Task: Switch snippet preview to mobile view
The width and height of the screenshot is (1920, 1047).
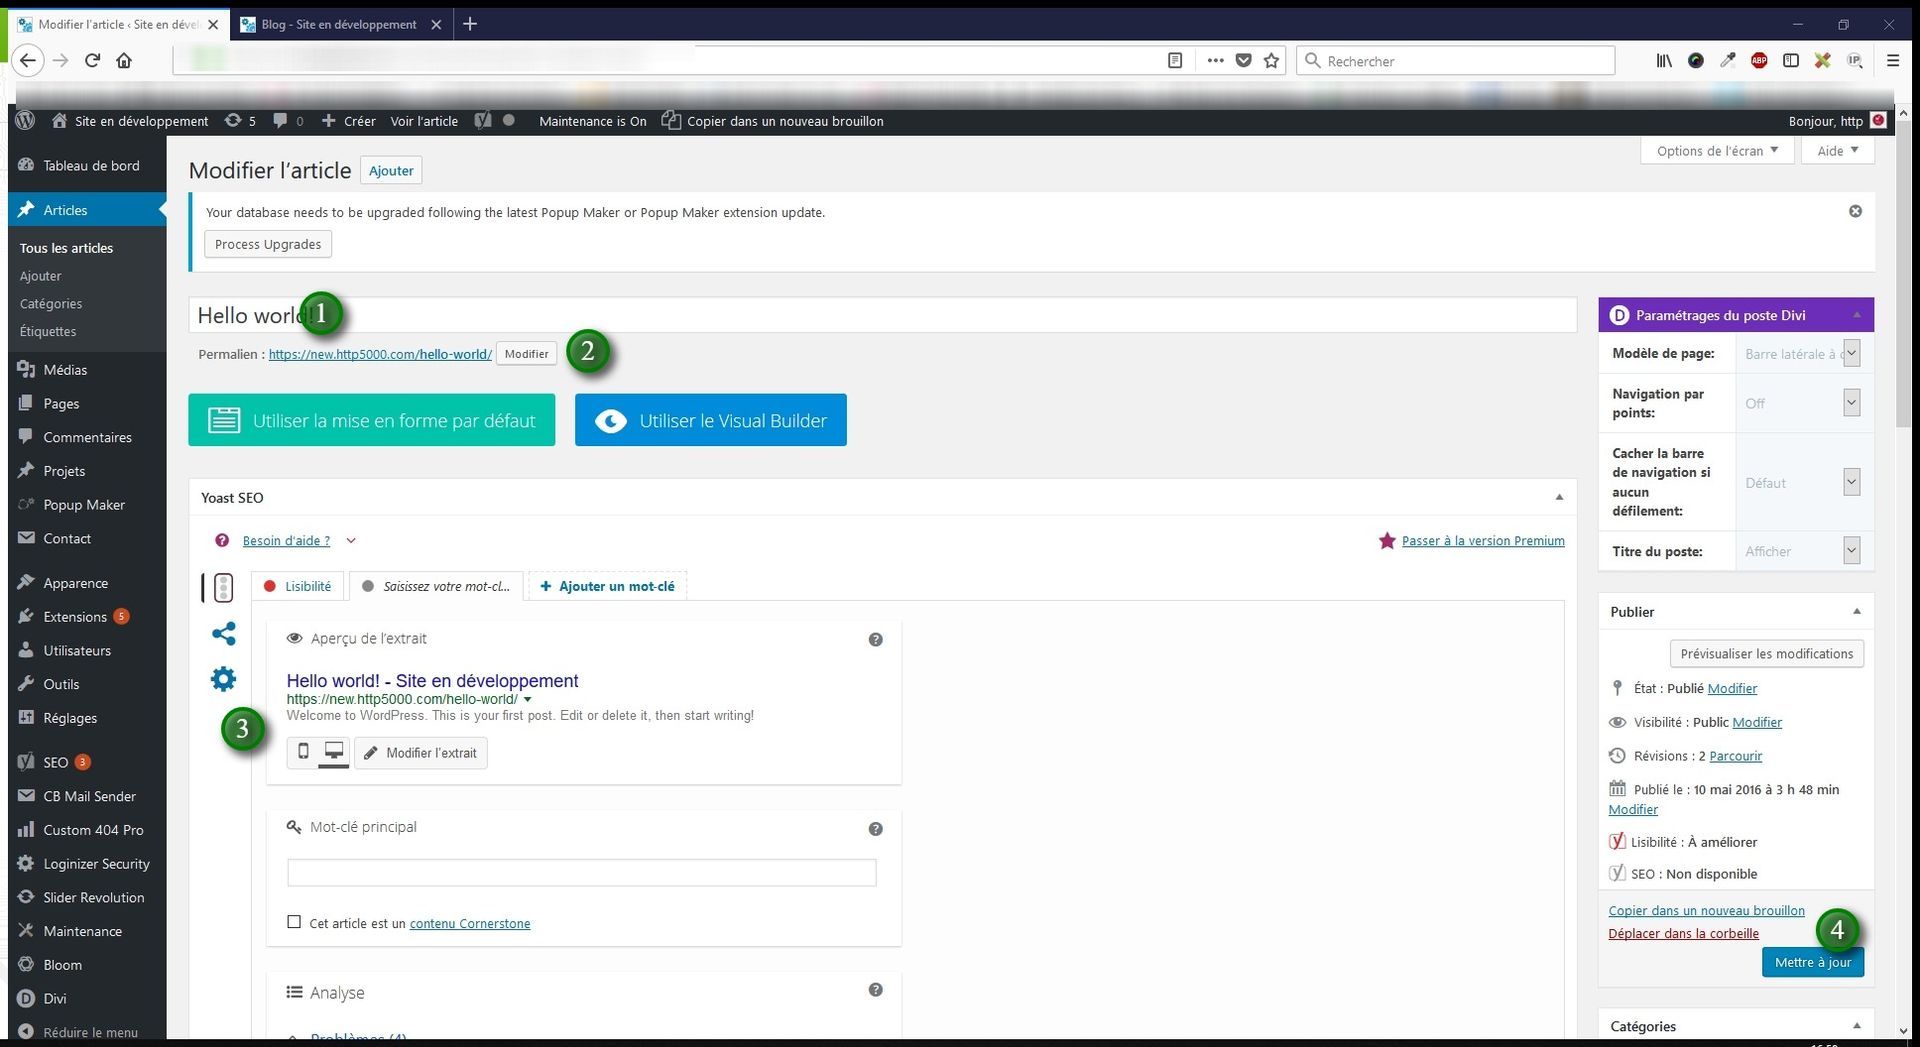Action: coord(303,752)
